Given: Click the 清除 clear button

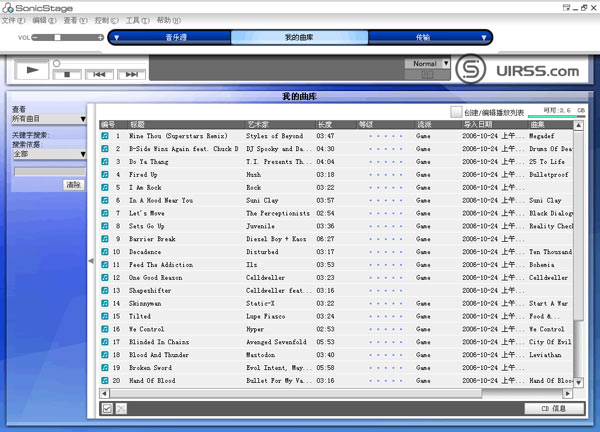Looking at the screenshot, I should click(73, 185).
